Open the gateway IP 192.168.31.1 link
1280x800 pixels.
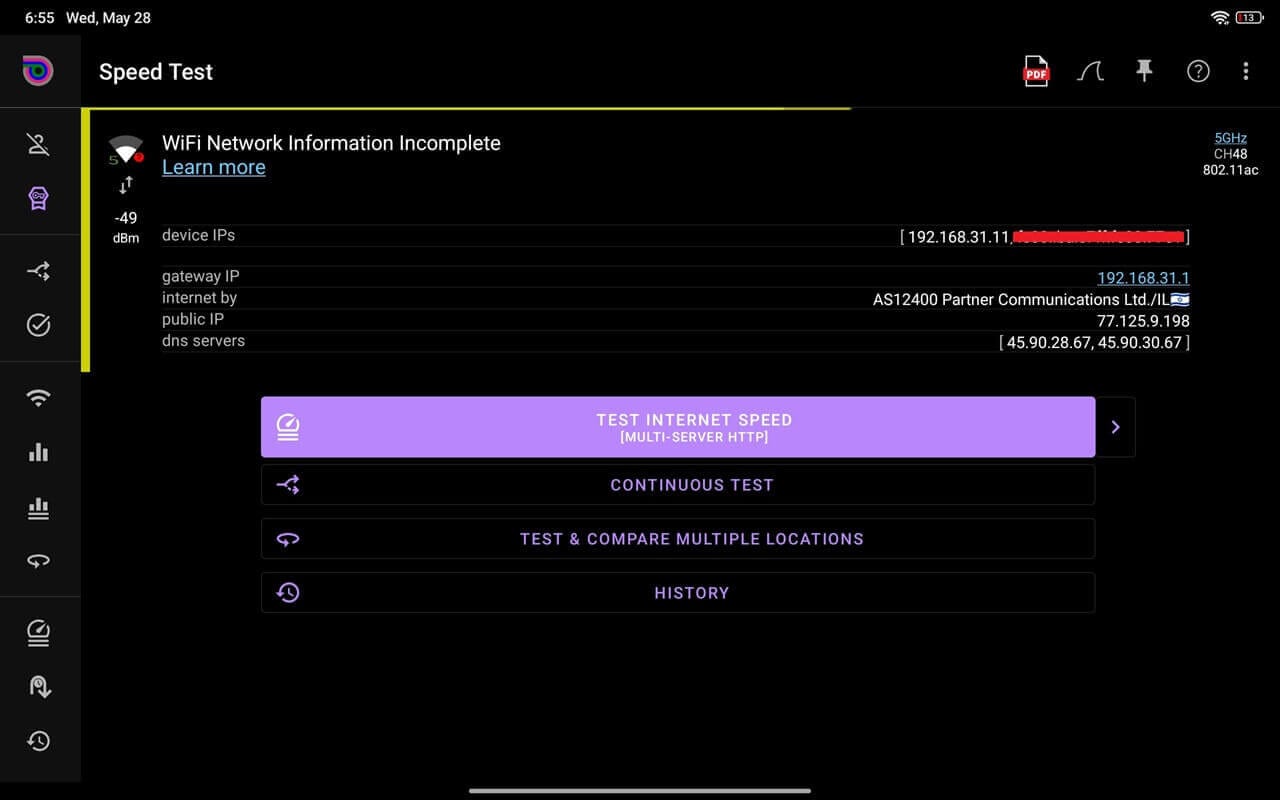click(1143, 278)
